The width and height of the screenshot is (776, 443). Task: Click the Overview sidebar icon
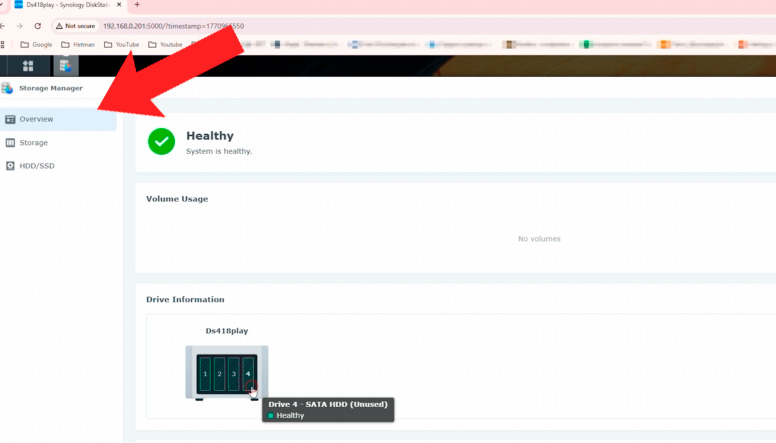[x=10, y=119]
